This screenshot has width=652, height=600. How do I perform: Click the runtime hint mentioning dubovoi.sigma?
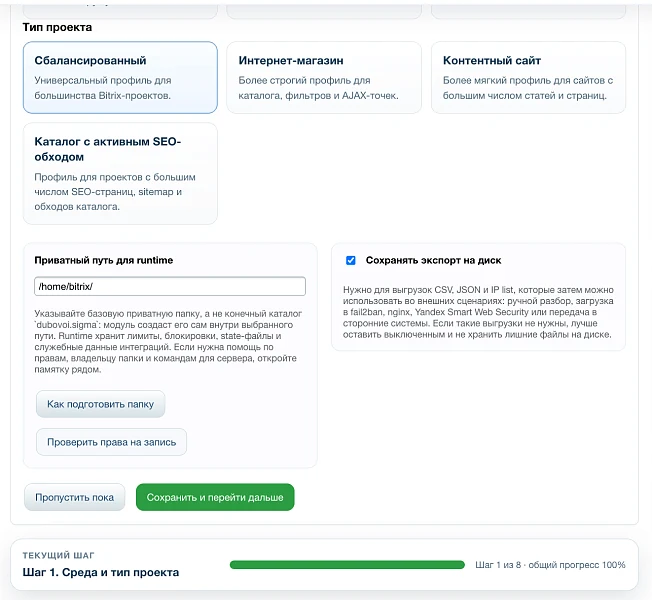click(168, 341)
